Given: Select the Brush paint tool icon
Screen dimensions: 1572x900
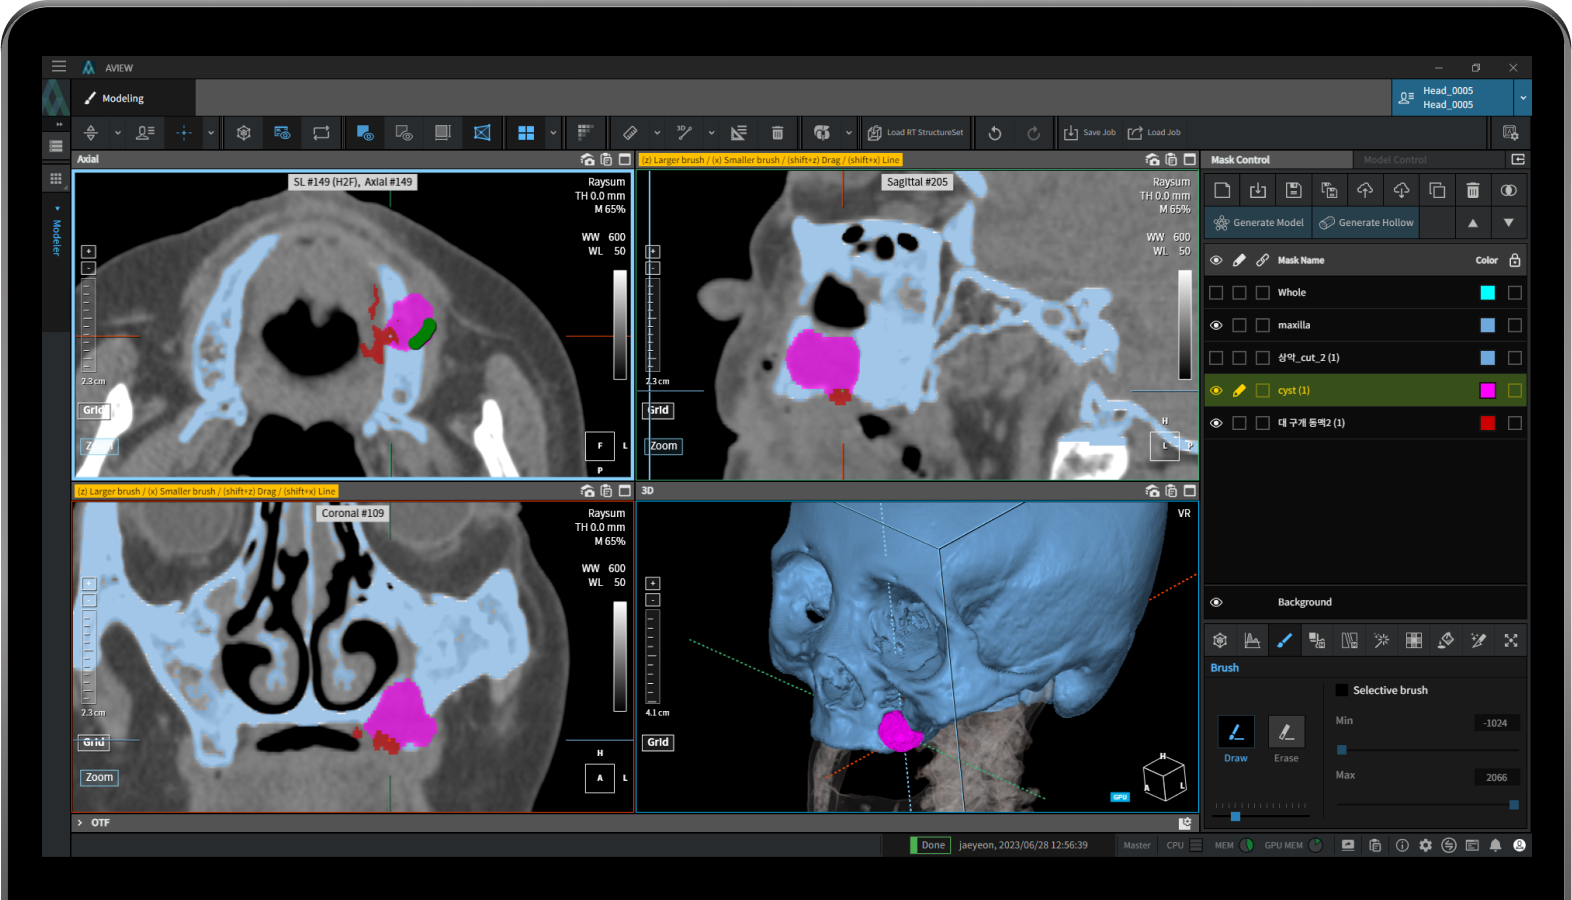Looking at the screenshot, I should [1285, 640].
